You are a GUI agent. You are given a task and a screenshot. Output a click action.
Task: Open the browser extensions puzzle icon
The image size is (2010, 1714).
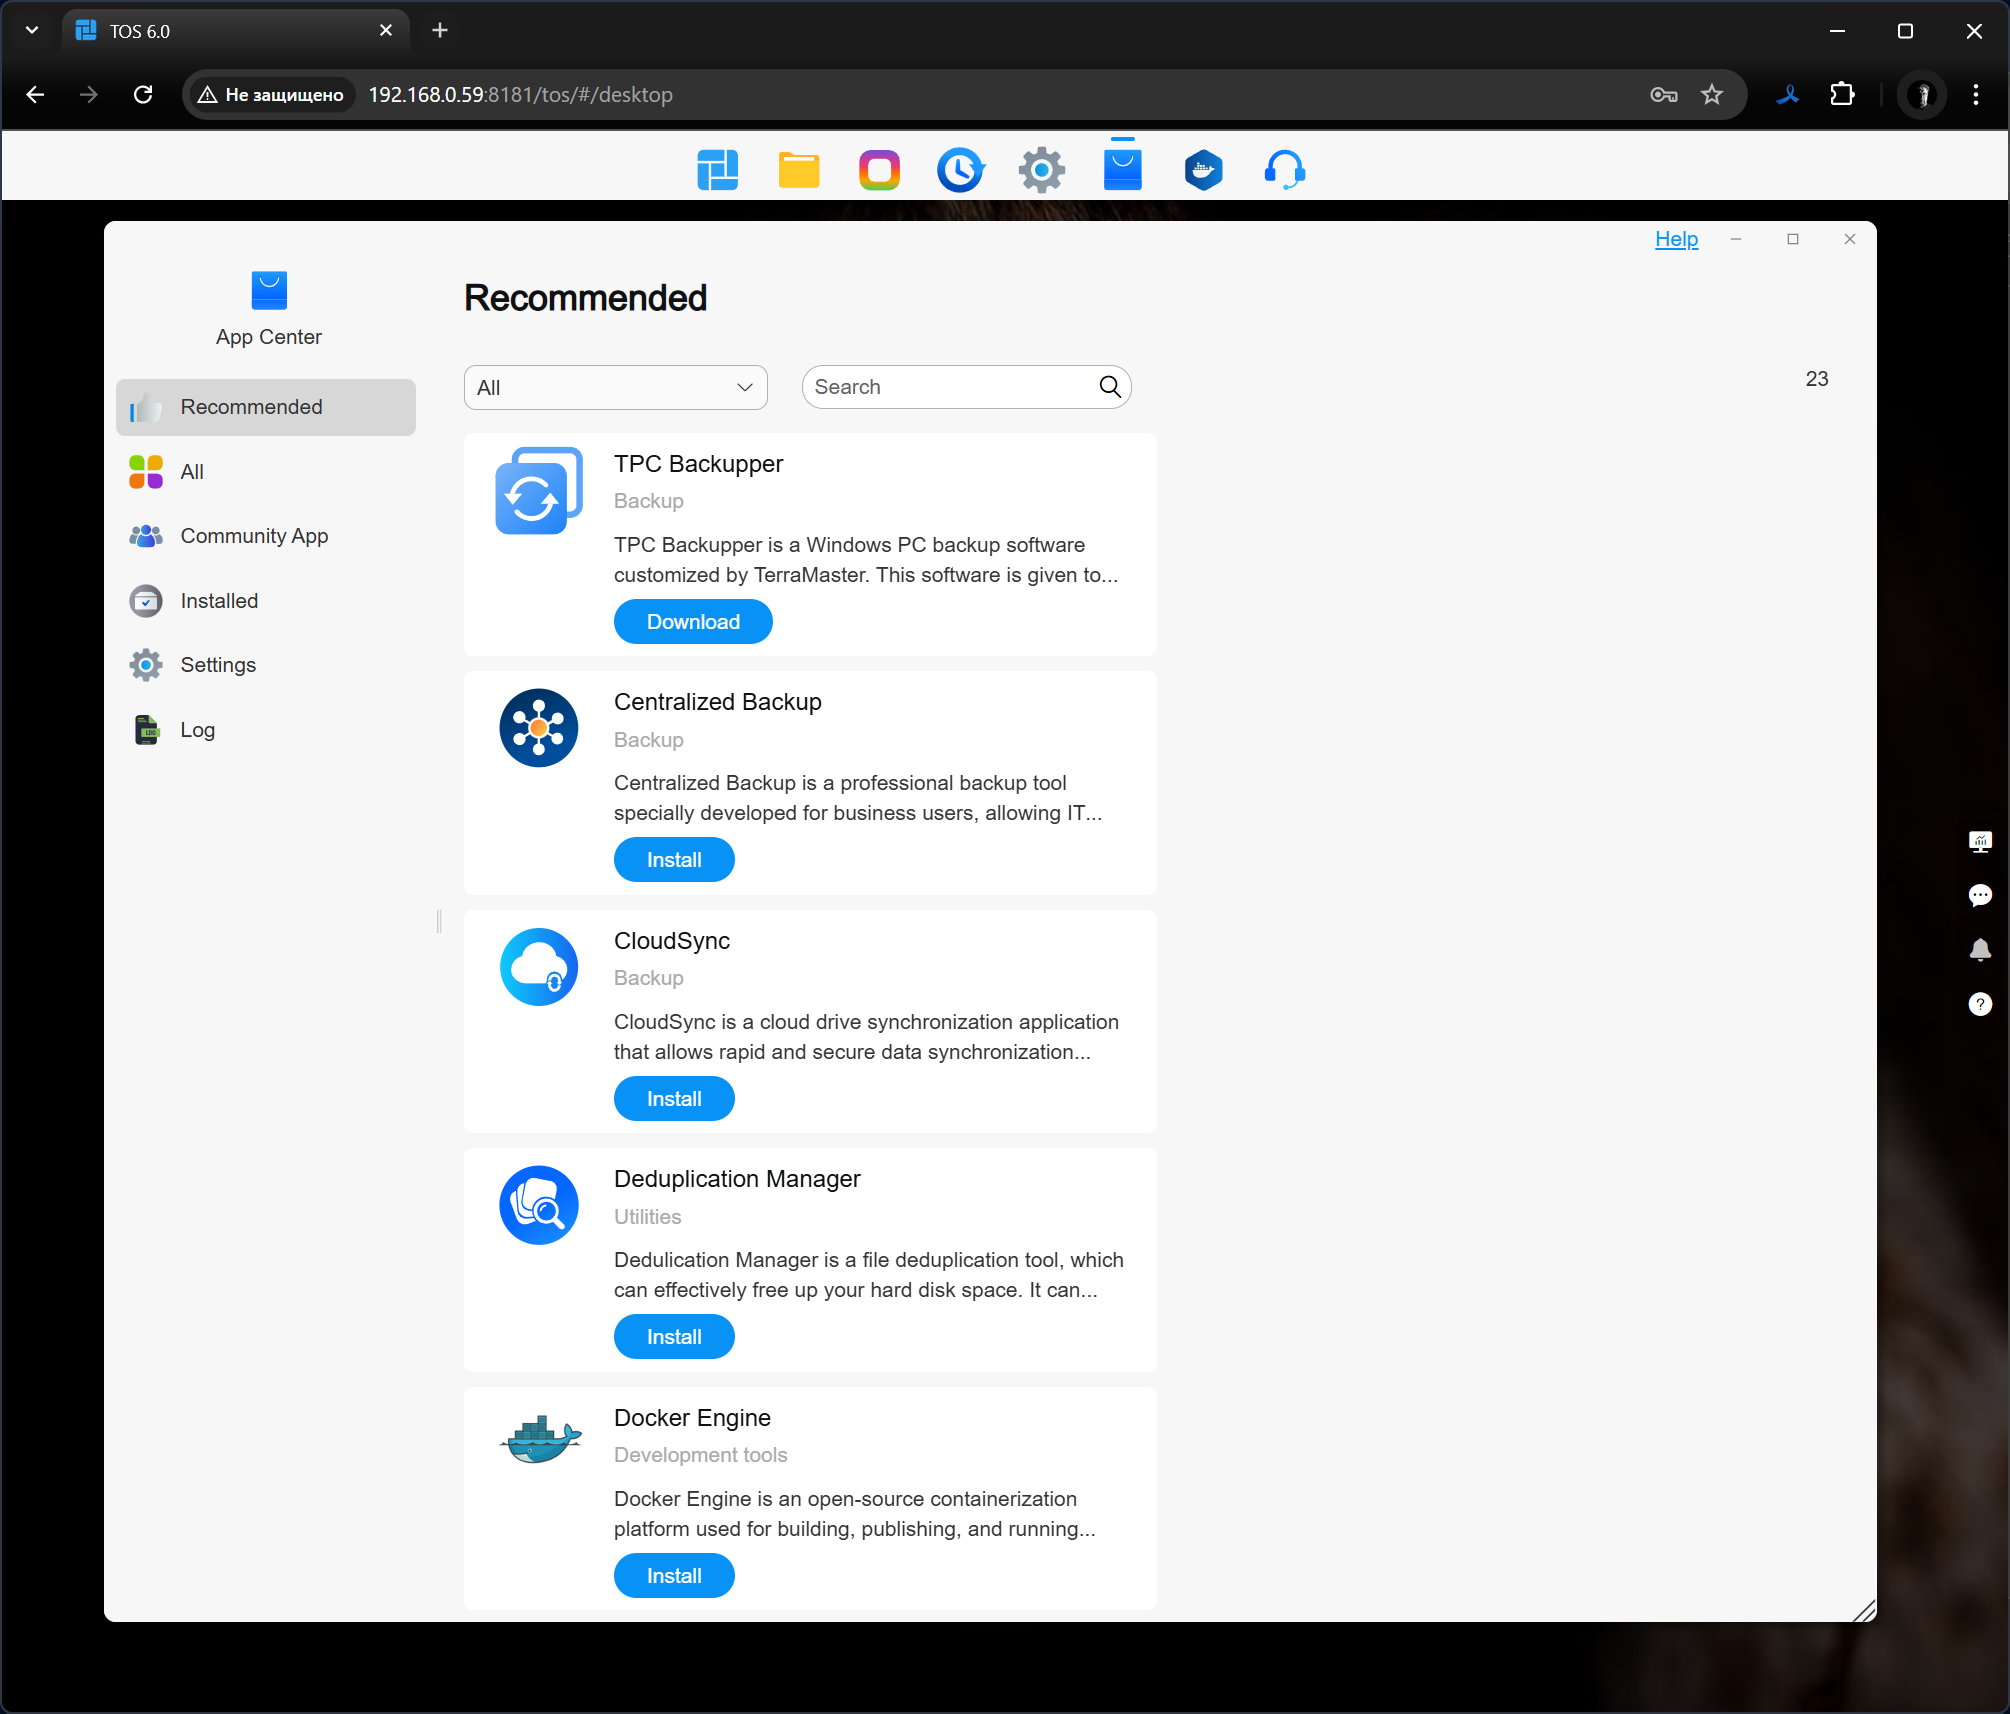1842,94
